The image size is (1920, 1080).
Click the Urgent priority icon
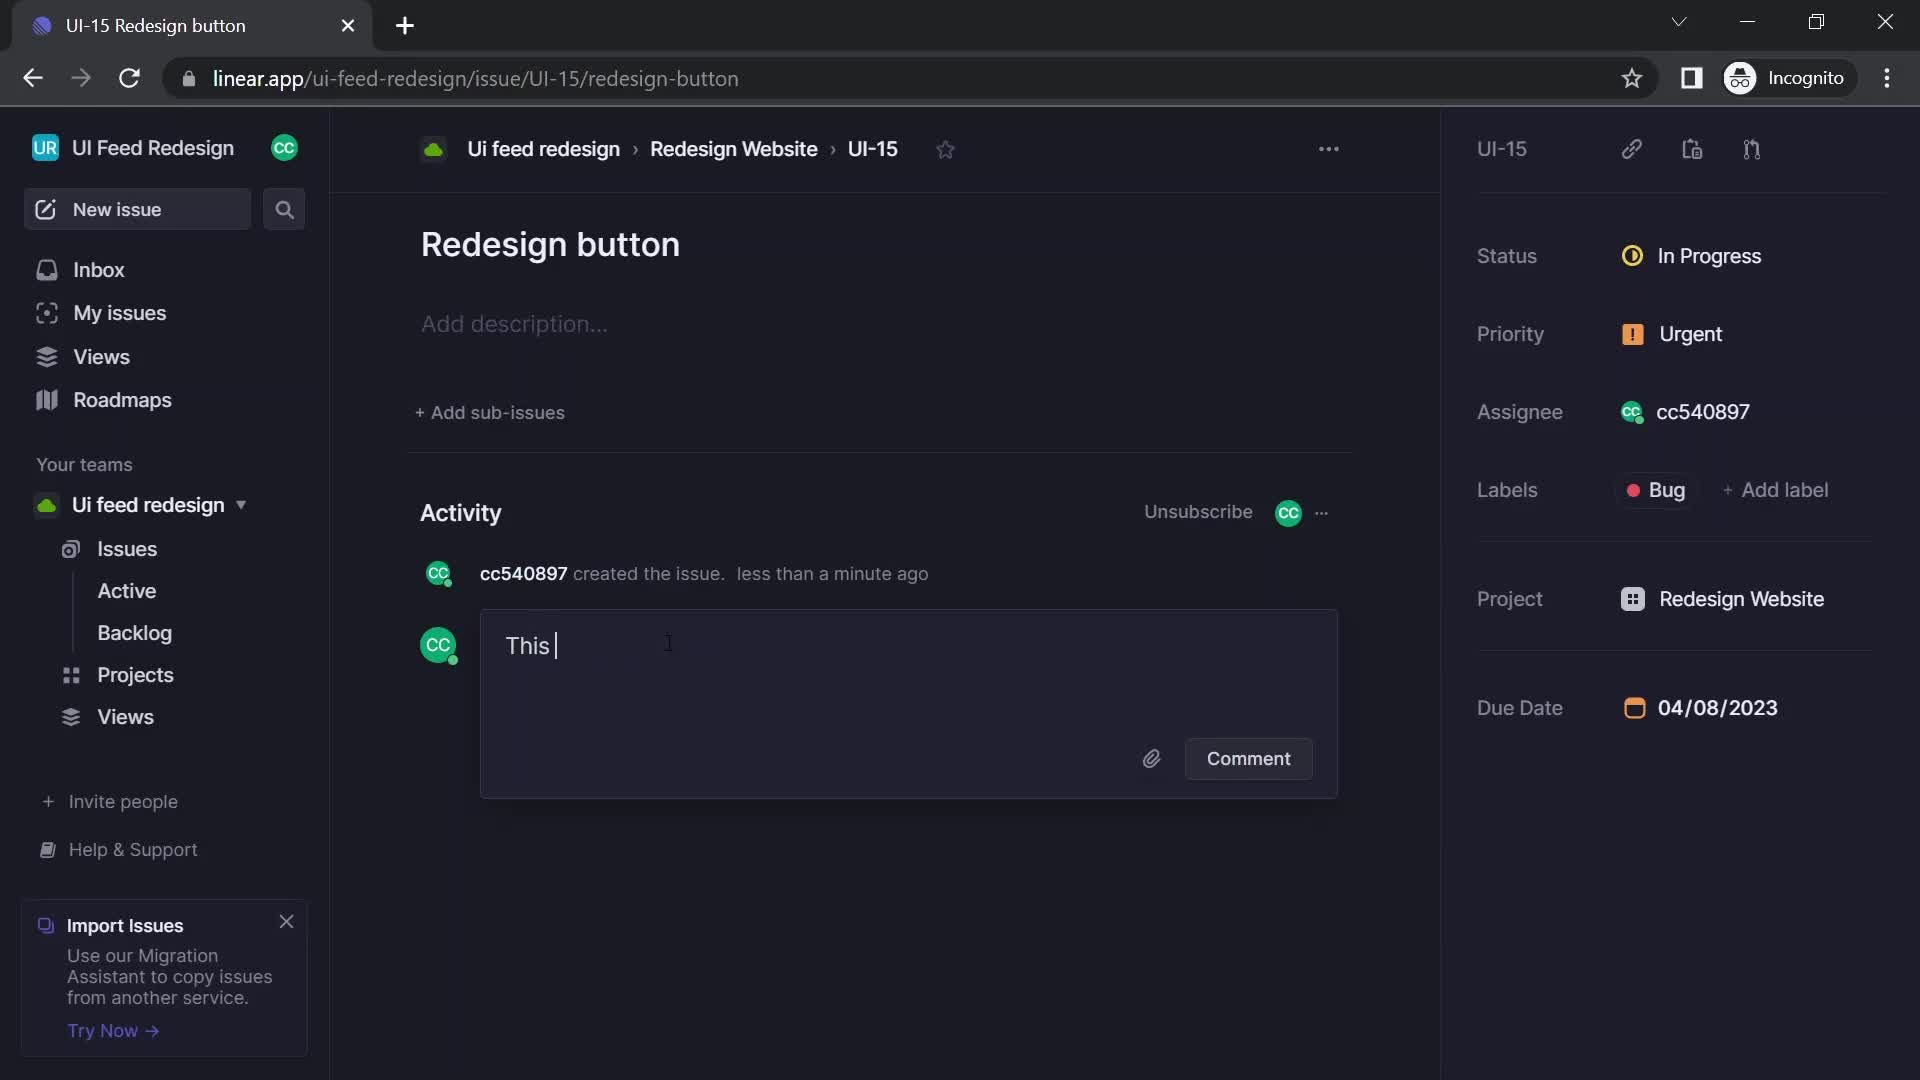coord(1631,334)
